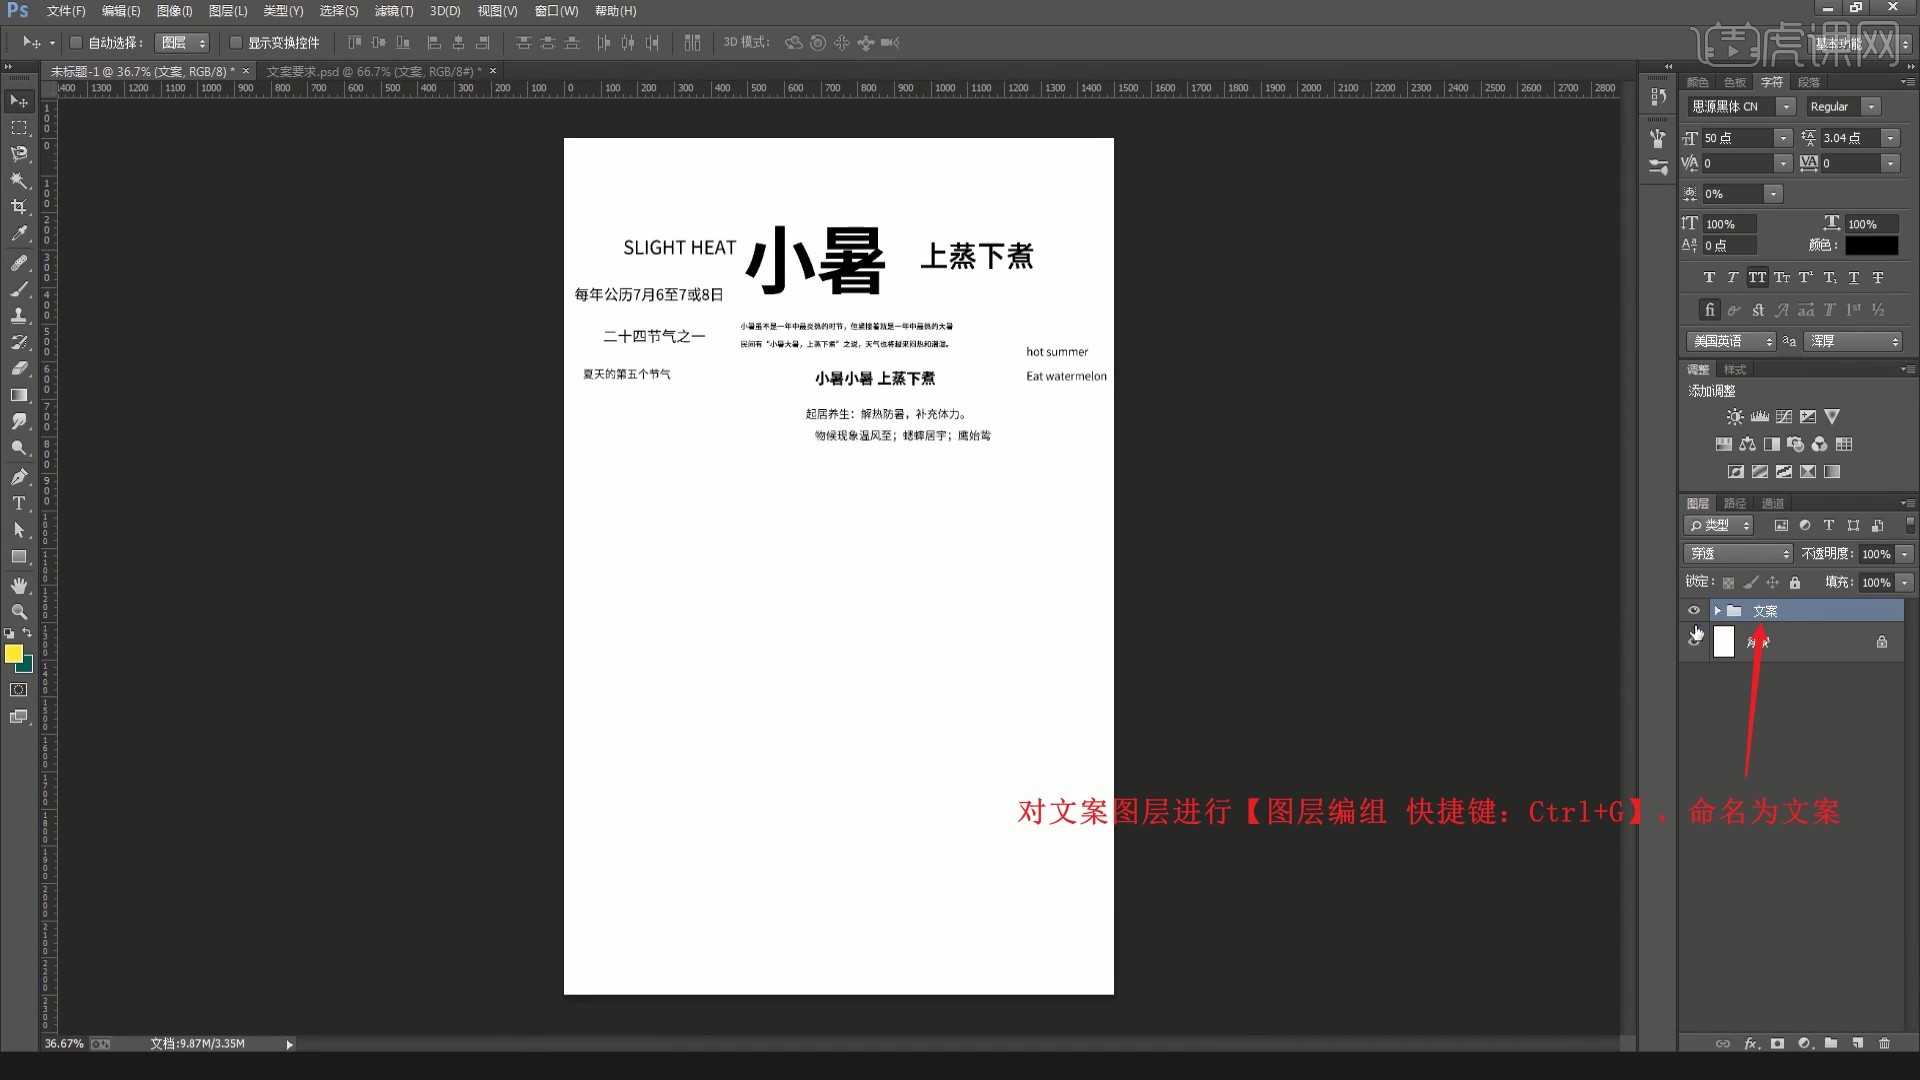Expand the 文案 layer group
Viewport: 1920px width, 1080px height.
(x=1717, y=611)
